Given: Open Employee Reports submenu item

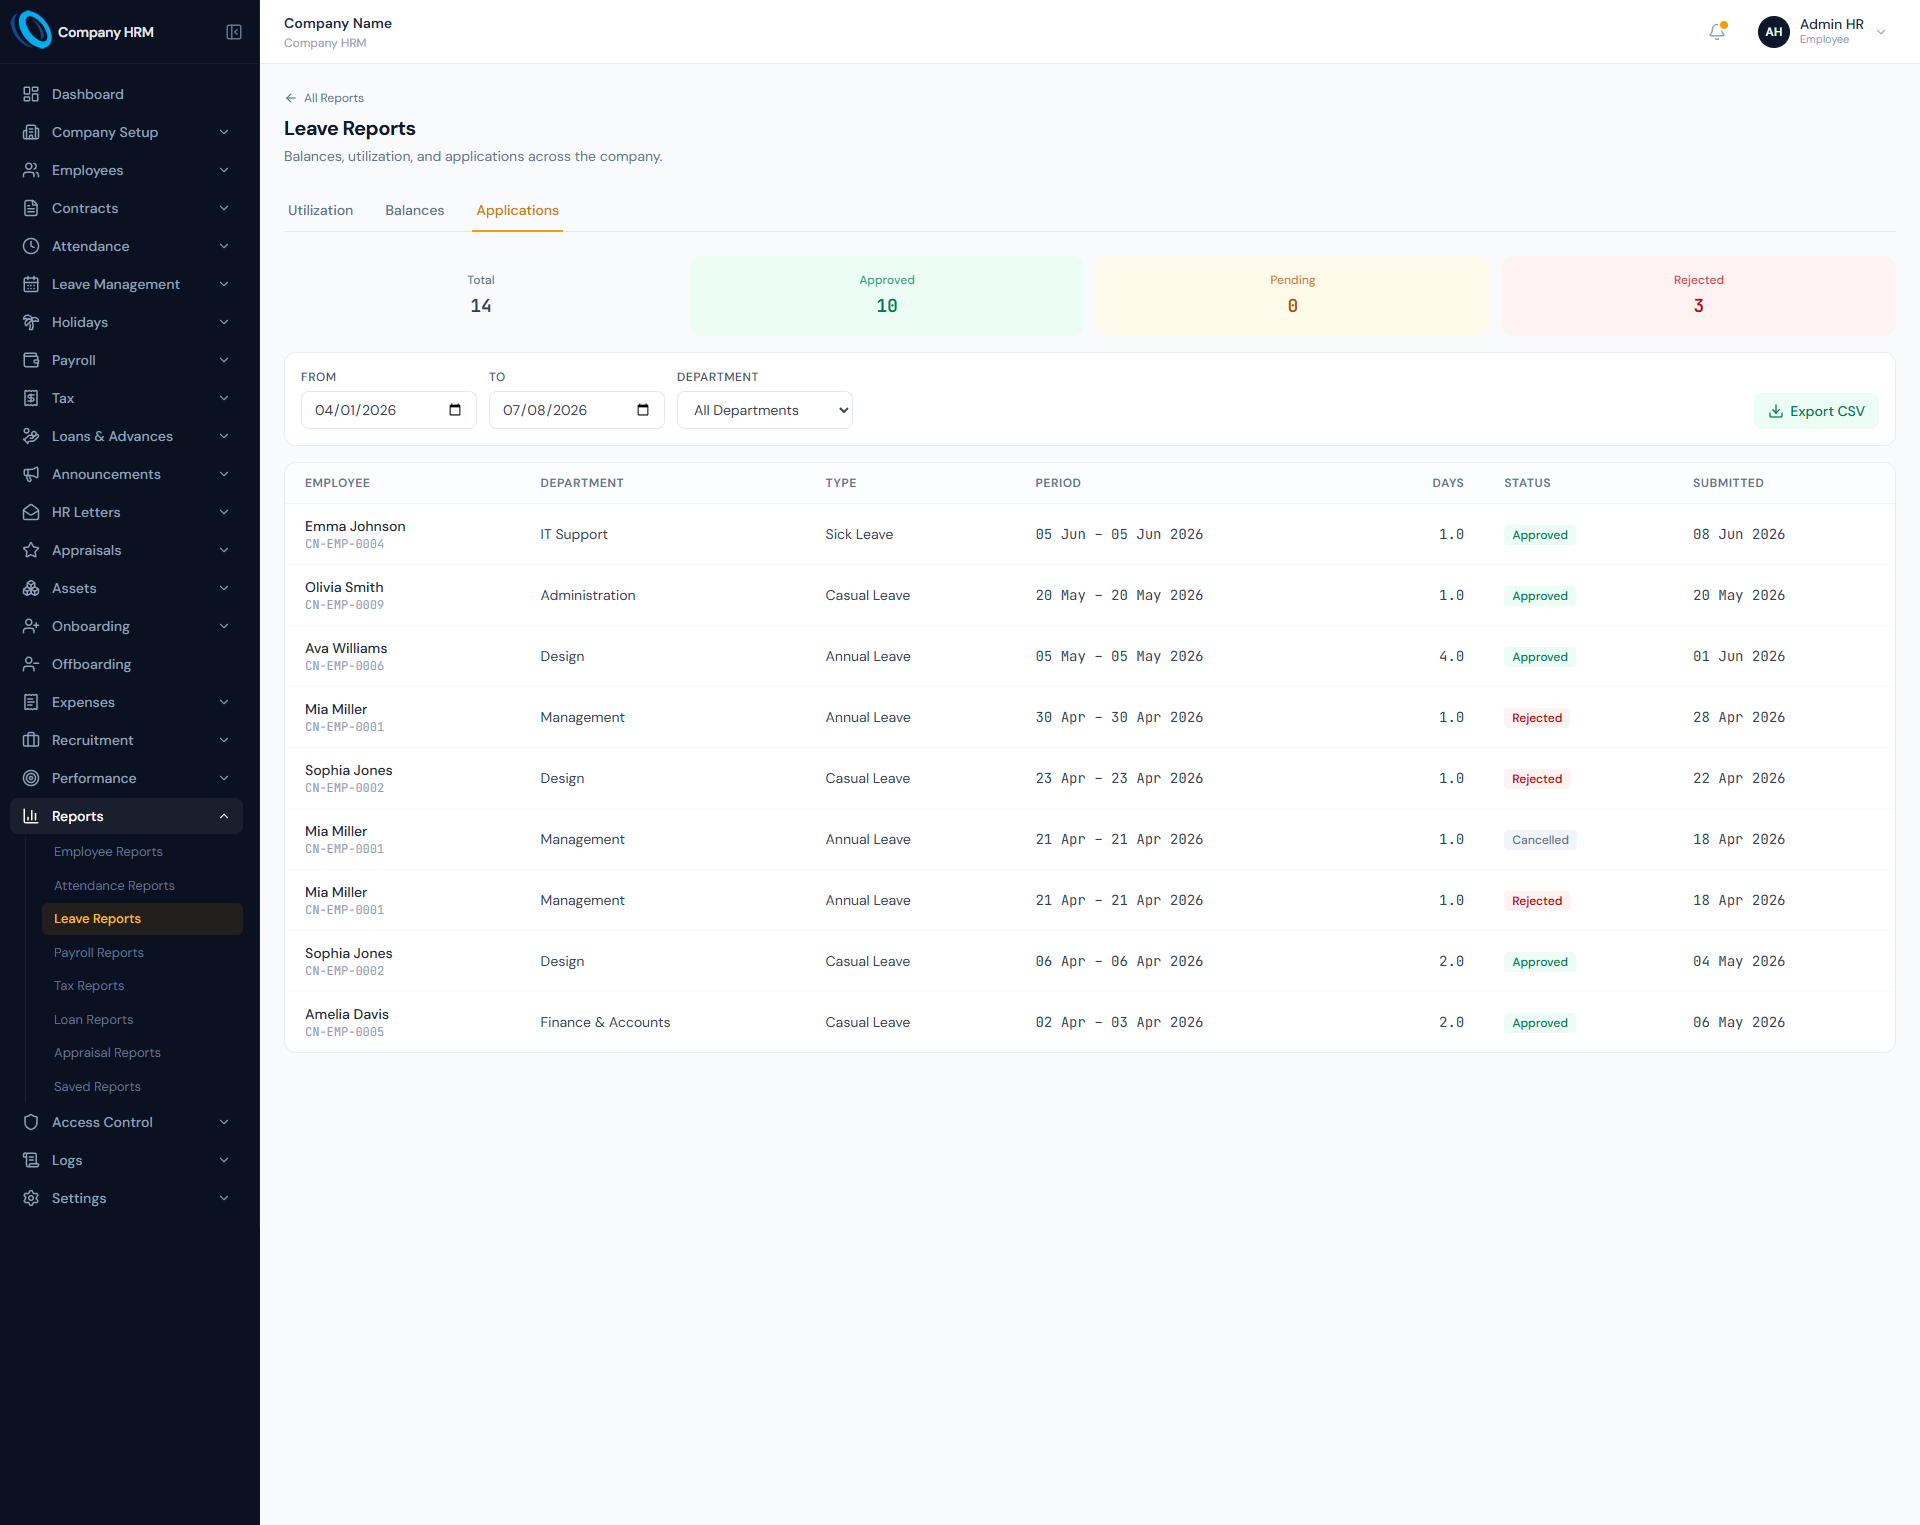Looking at the screenshot, I should [x=108, y=852].
